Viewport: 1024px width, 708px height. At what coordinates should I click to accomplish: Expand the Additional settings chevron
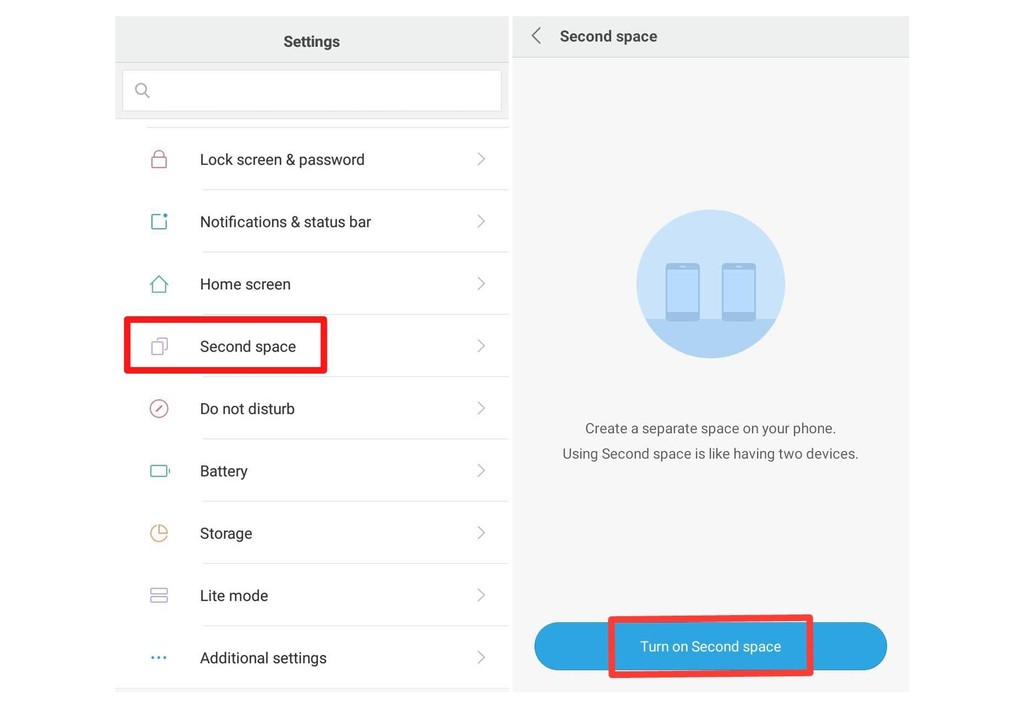[x=481, y=658]
